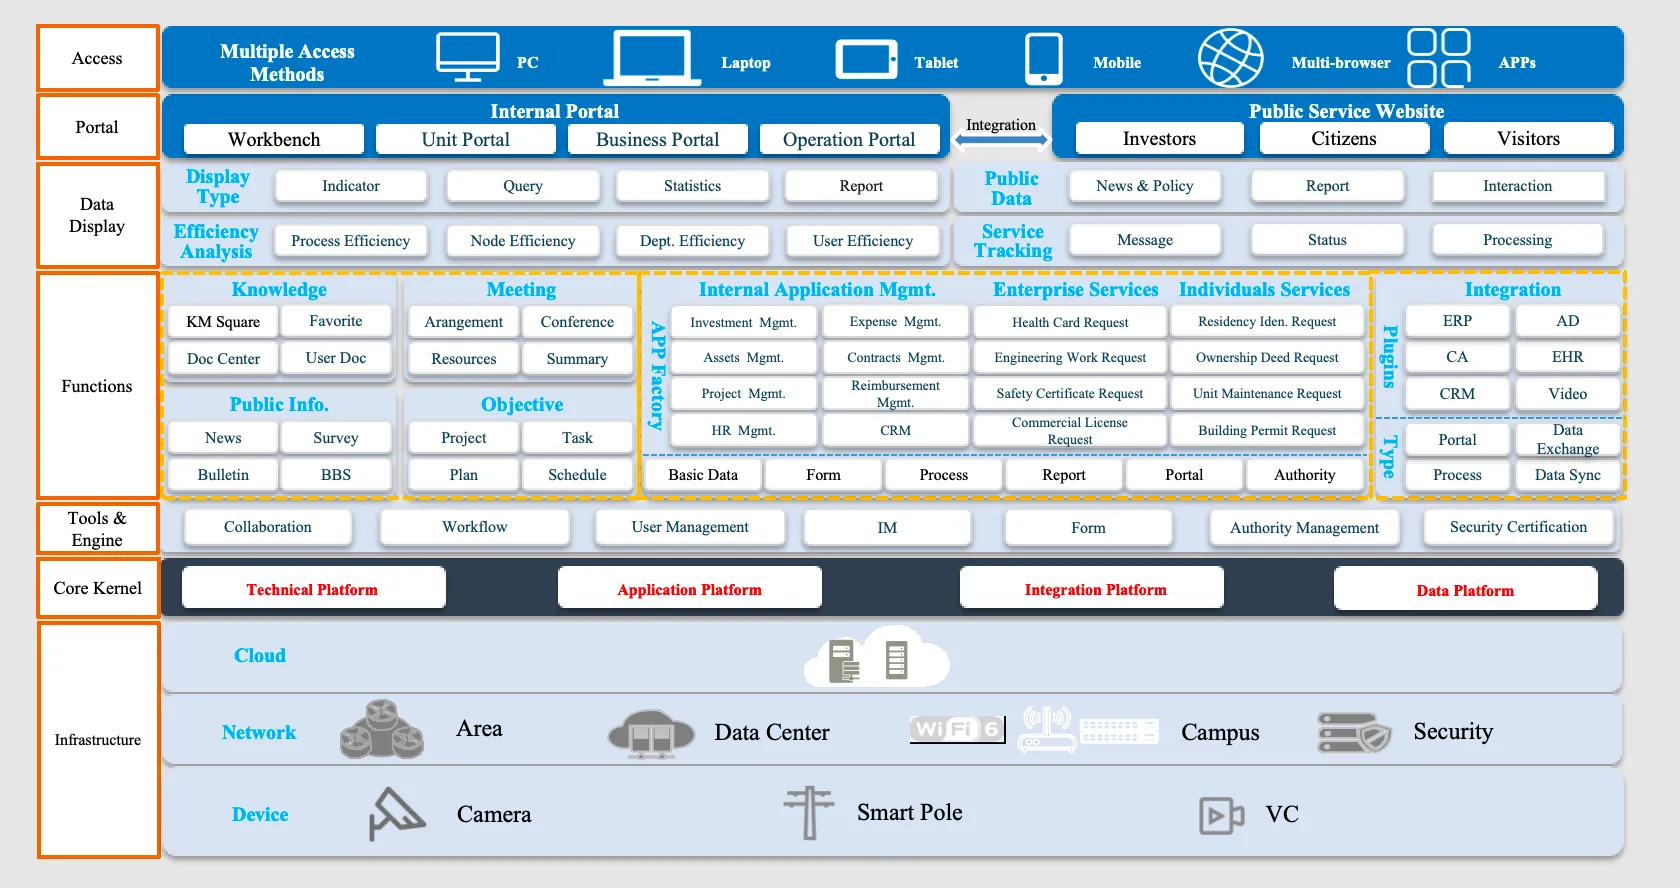The height and width of the screenshot is (888, 1680).
Task: Click the VC video icon
Action: (x=1221, y=815)
